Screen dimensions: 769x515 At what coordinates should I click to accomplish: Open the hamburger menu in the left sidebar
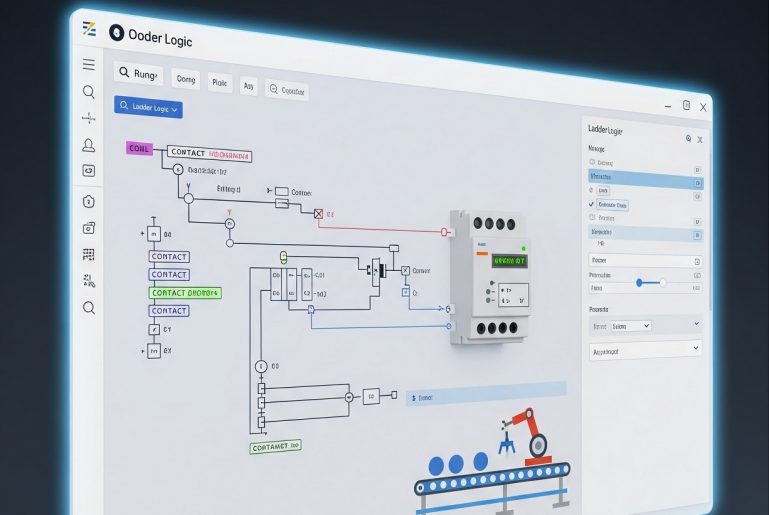[x=89, y=65]
